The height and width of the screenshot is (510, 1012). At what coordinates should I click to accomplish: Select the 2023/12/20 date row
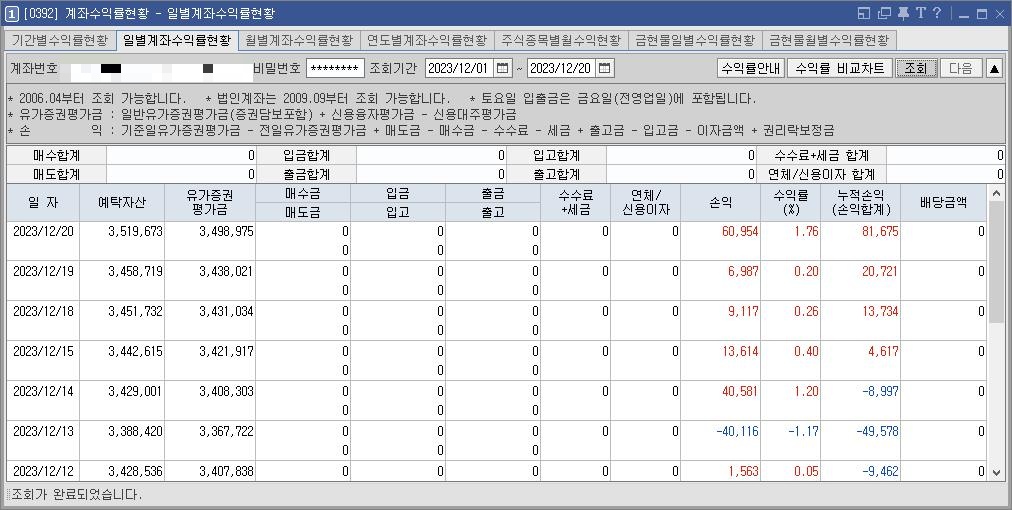[x=497, y=241]
